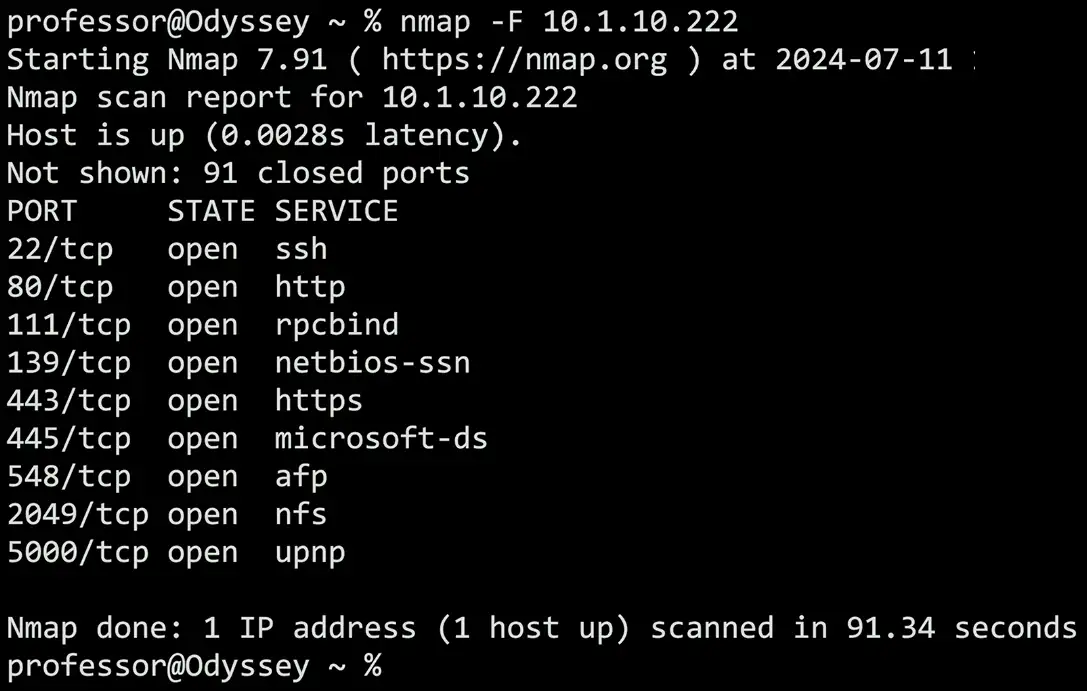This screenshot has width=1087, height=691.
Task: Click the 80/tcp port entry
Action: [x=60, y=287]
